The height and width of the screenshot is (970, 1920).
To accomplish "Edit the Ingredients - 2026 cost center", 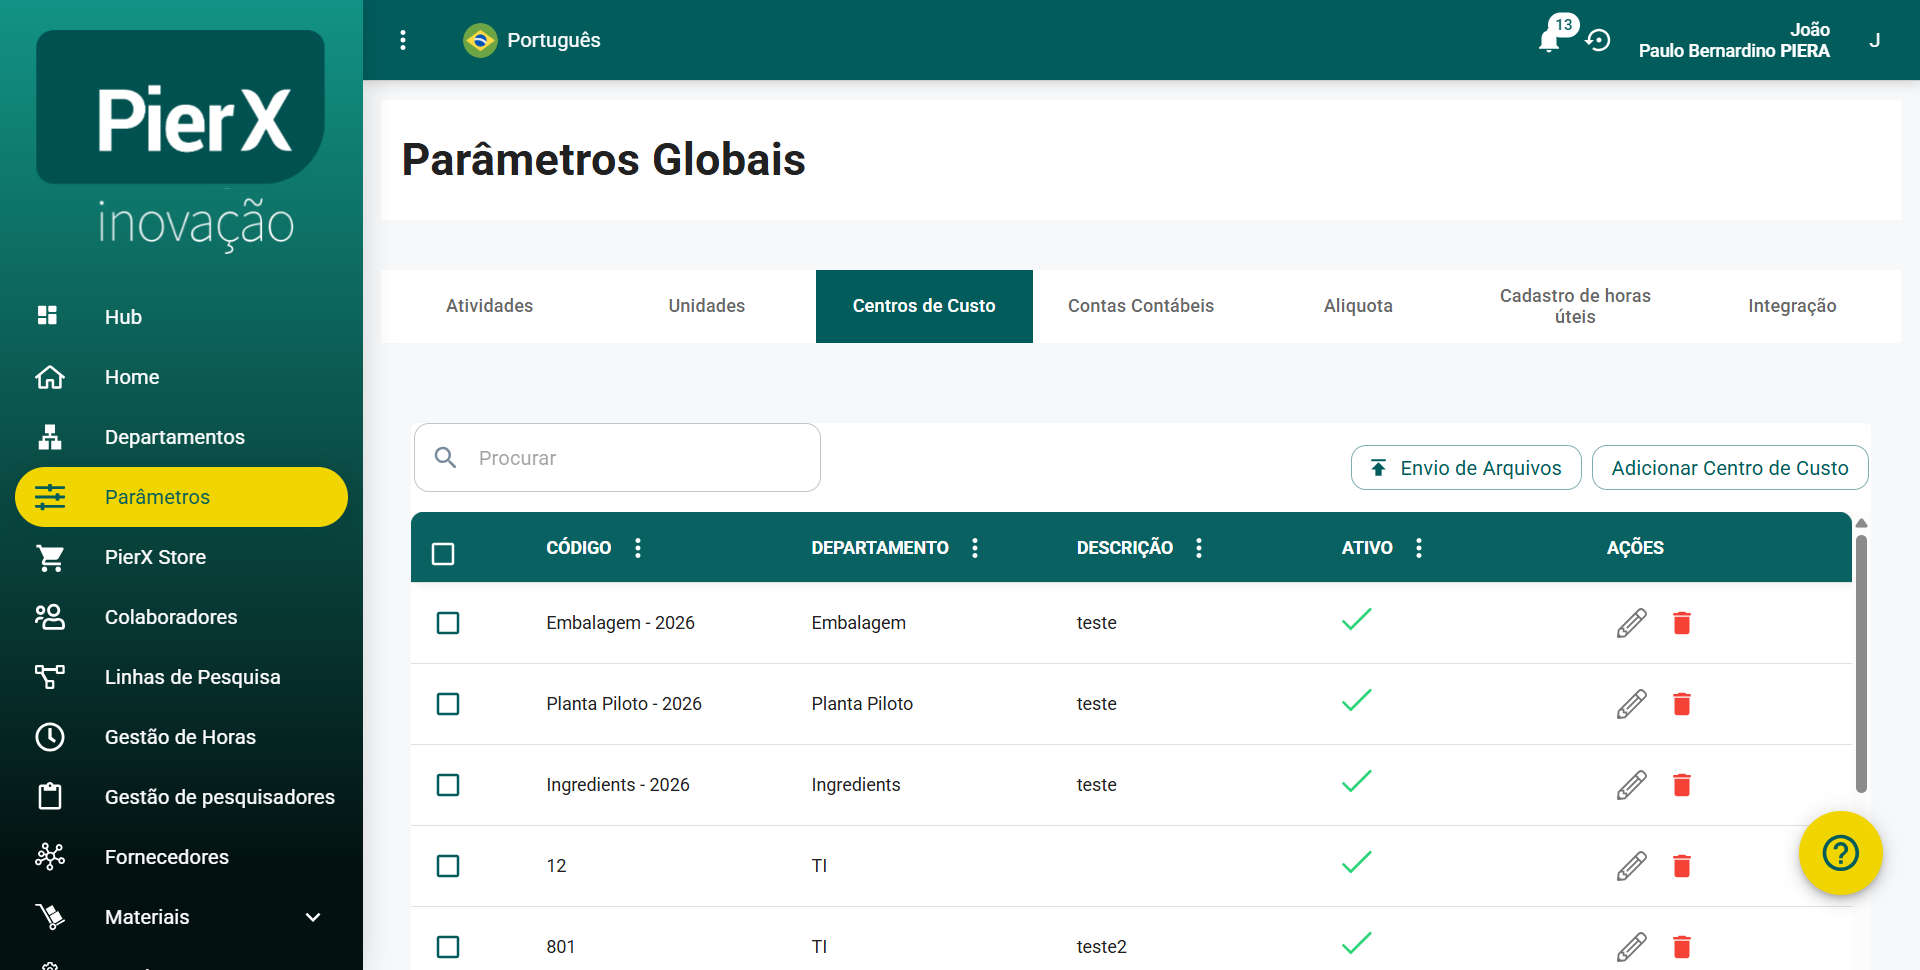I will pos(1631,785).
